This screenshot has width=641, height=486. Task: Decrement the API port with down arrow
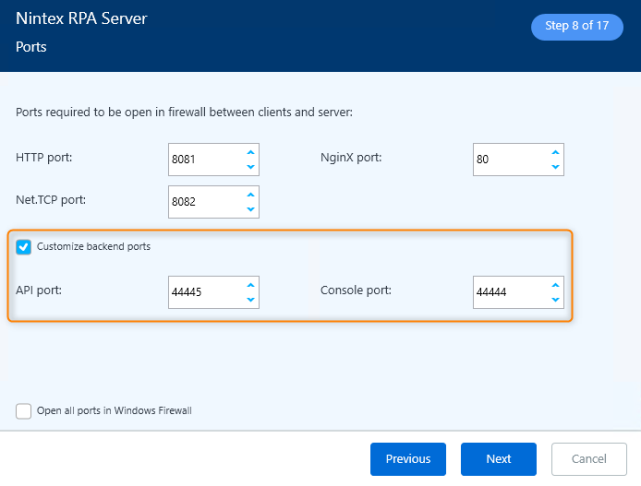[x=250, y=300]
